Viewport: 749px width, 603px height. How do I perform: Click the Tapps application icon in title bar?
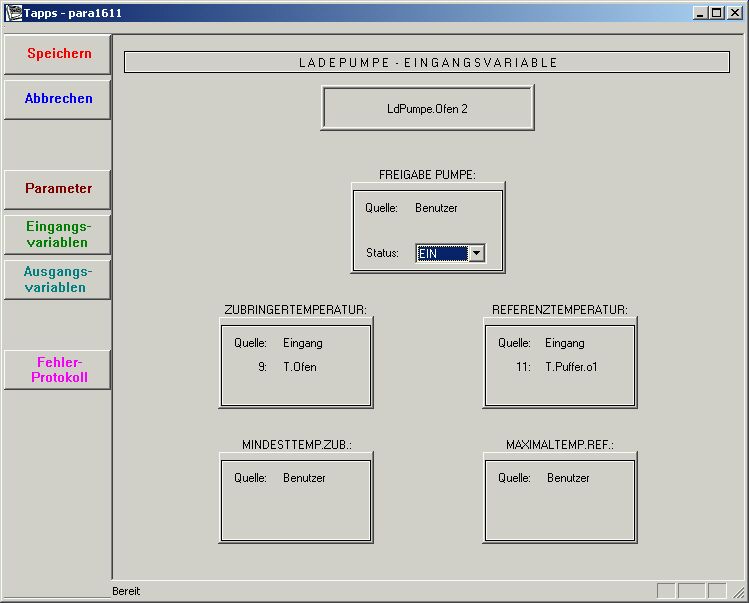[x=13, y=13]
